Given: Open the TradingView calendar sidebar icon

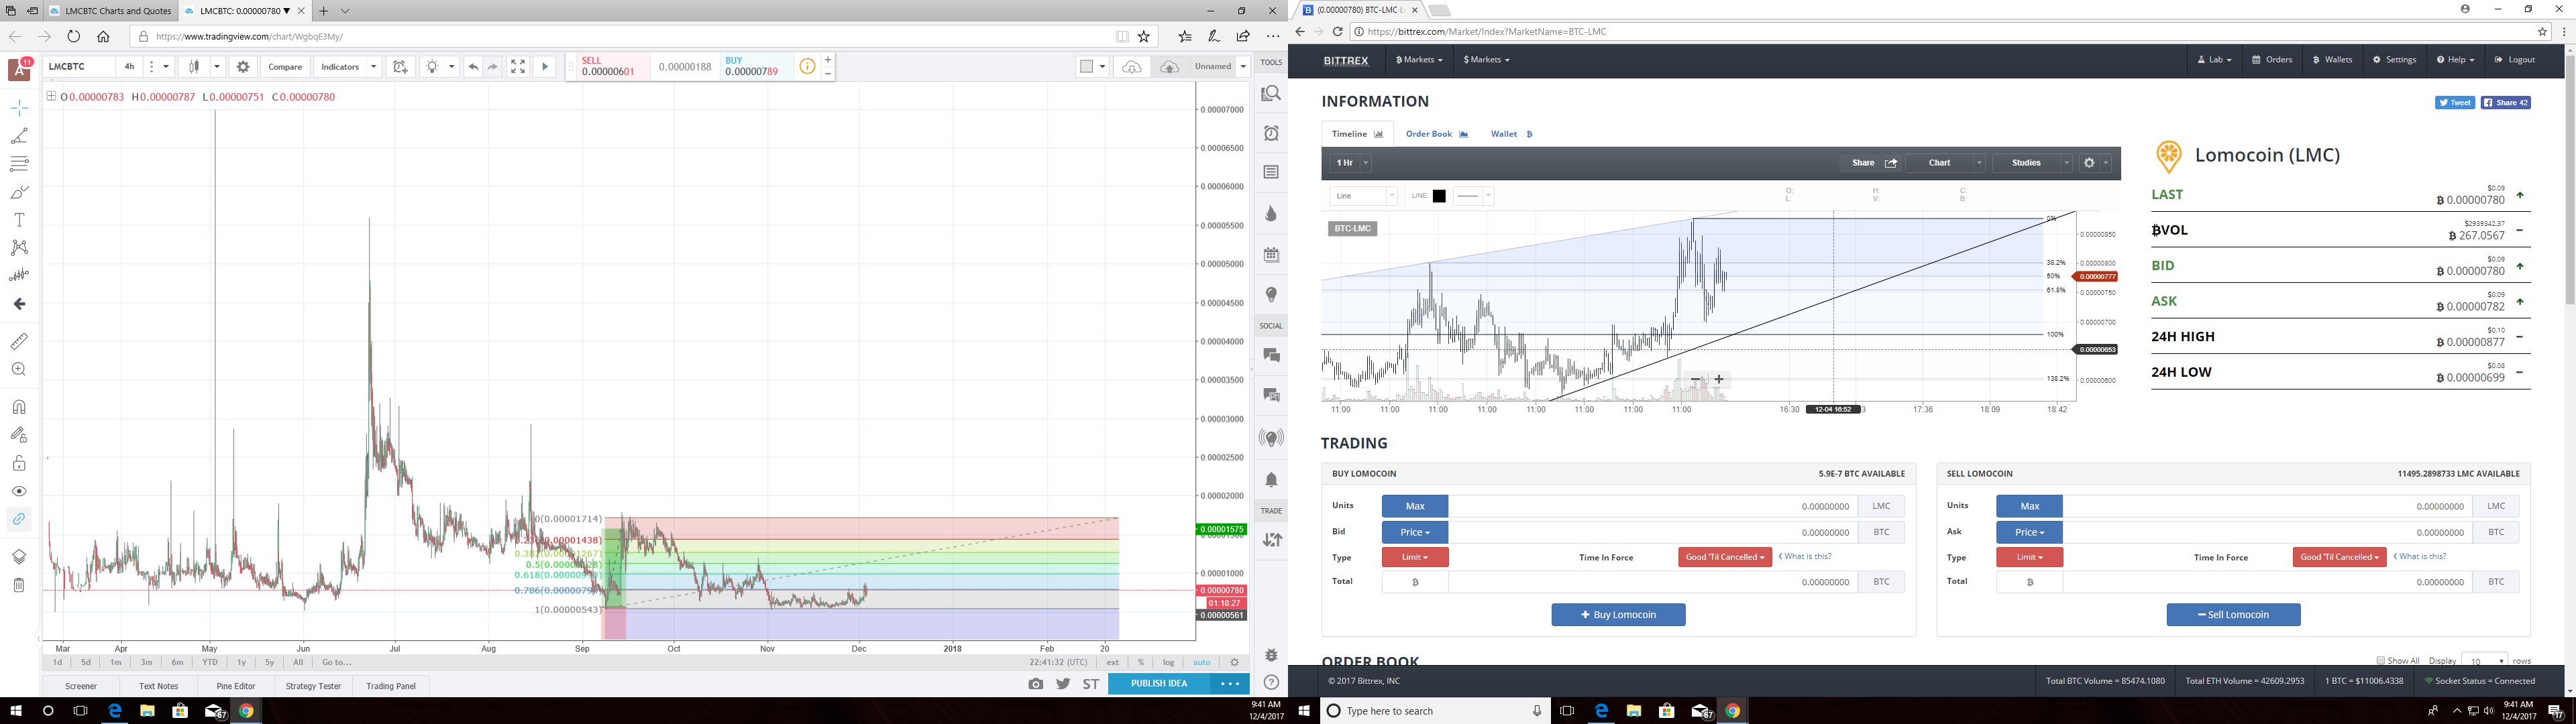Looking at the screenshot, I should (1271, 255).
